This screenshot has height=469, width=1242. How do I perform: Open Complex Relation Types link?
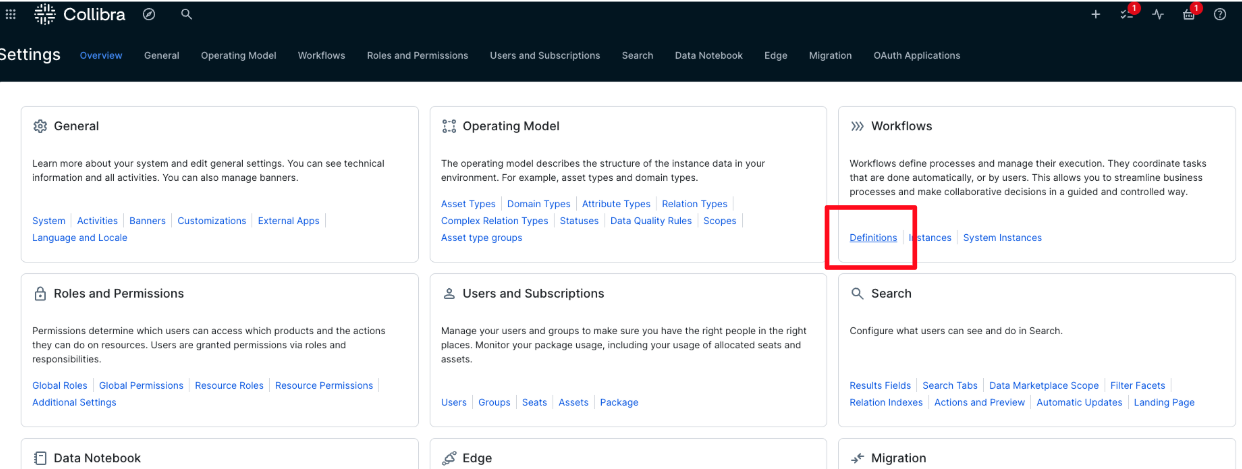(x=495, y=221)
